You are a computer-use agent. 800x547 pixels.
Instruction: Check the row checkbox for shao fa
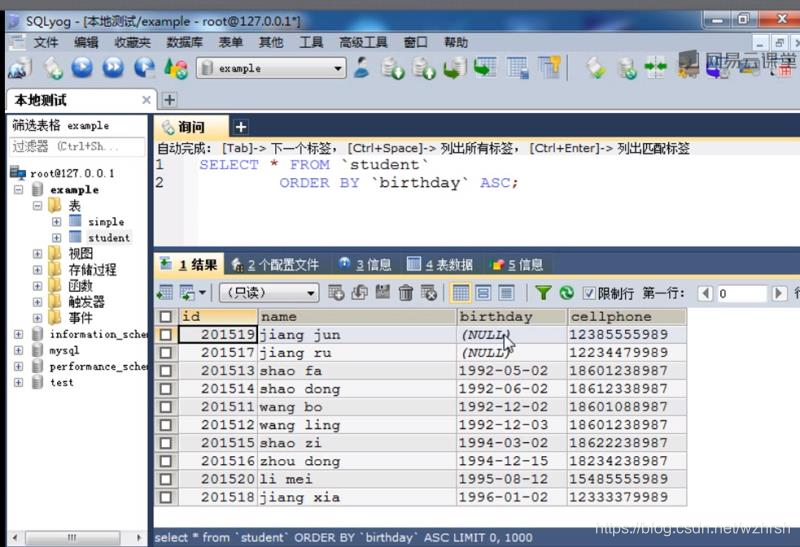point(166,371)
